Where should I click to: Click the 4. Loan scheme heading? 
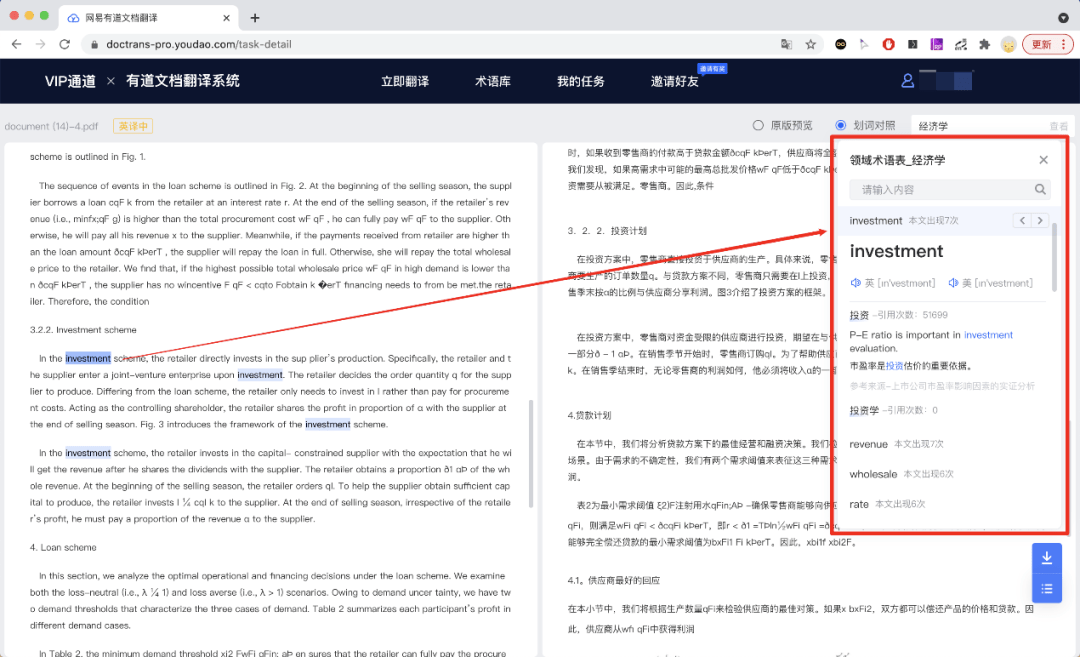(63, 548)
